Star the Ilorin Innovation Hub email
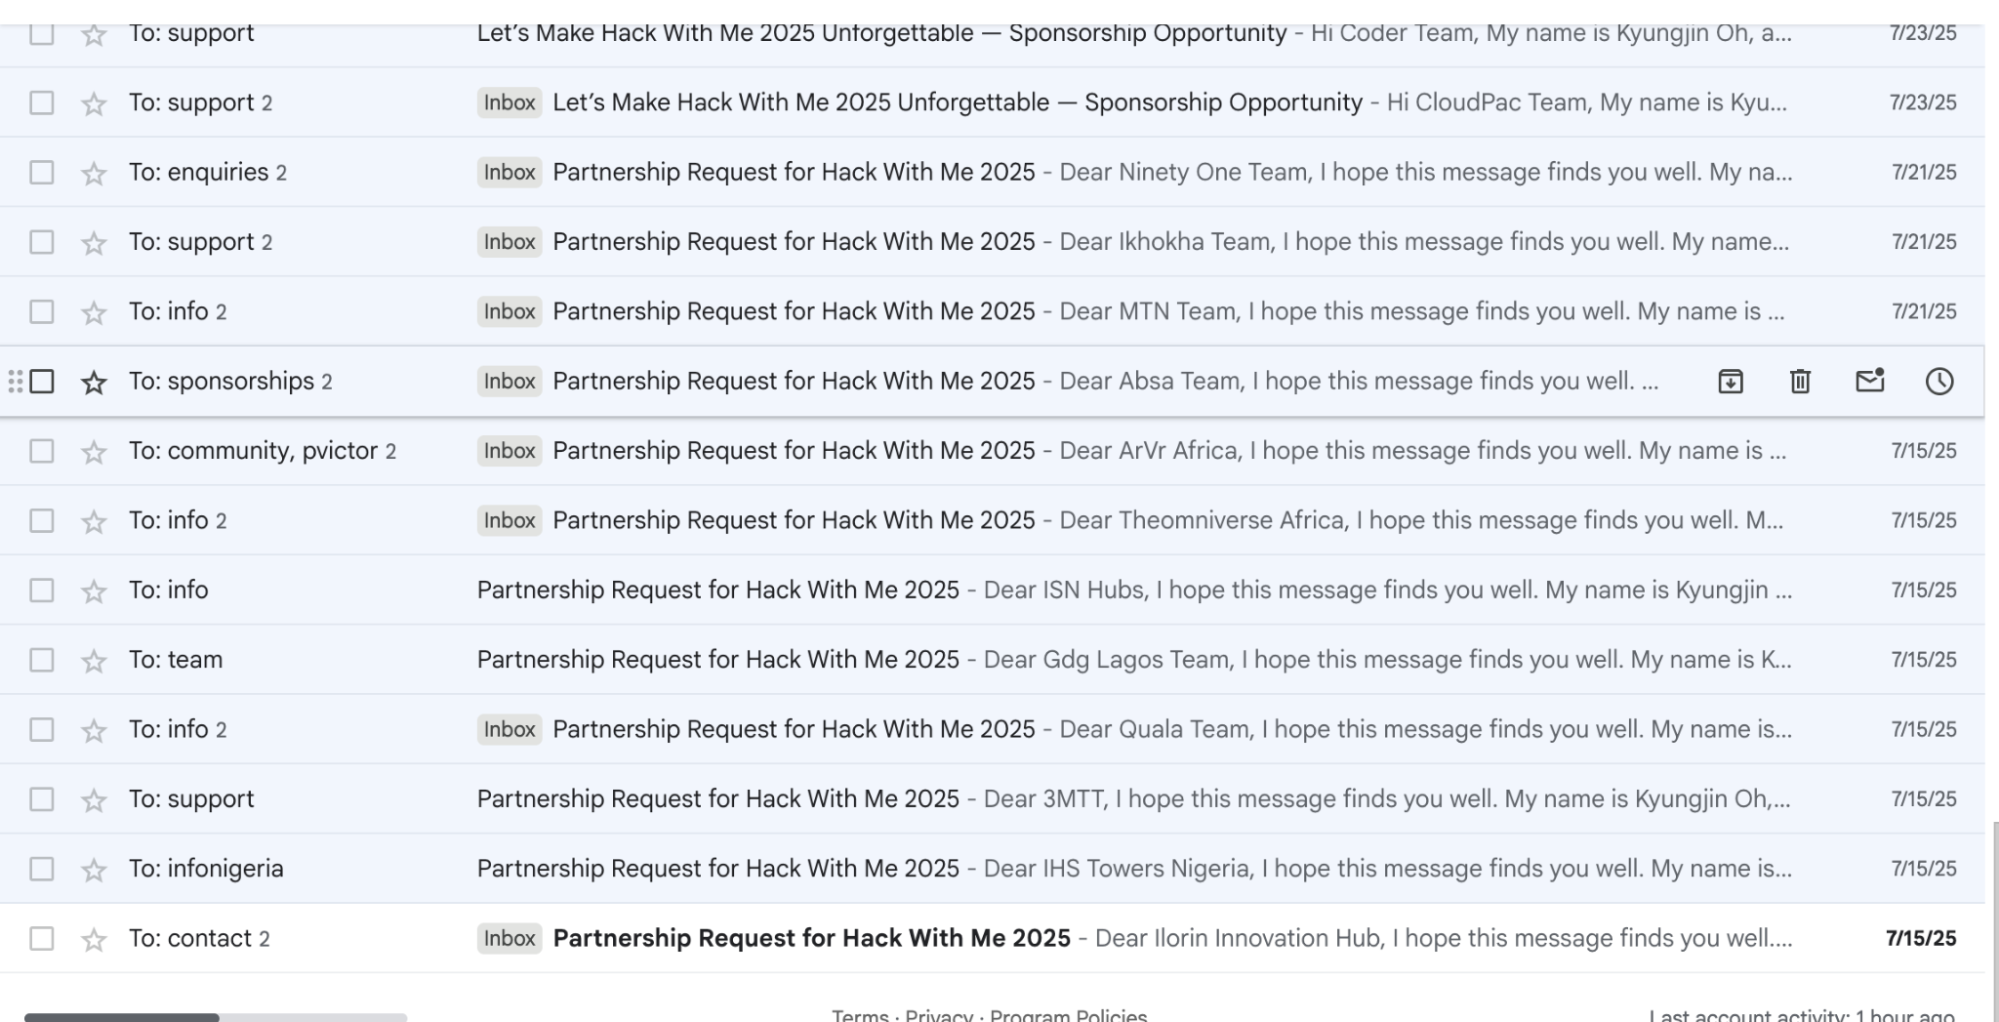 [94, 939]
